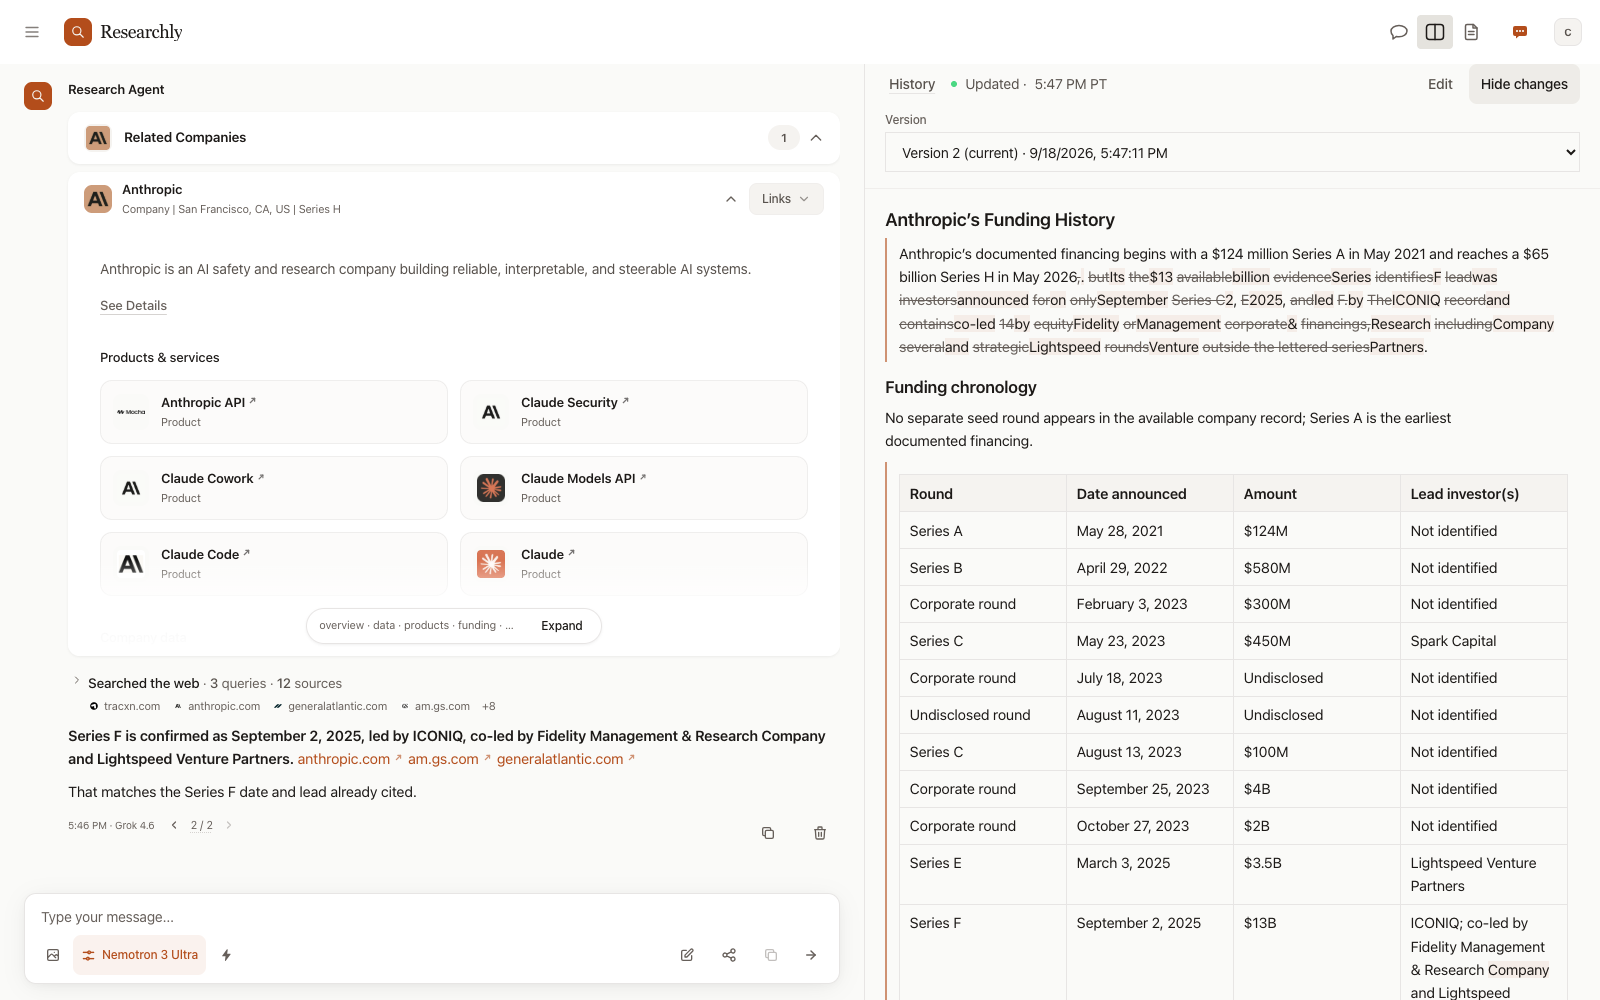Switch to the History tab
Viewport: 1600px width, 1000px height.
click(x=912, y=84)
